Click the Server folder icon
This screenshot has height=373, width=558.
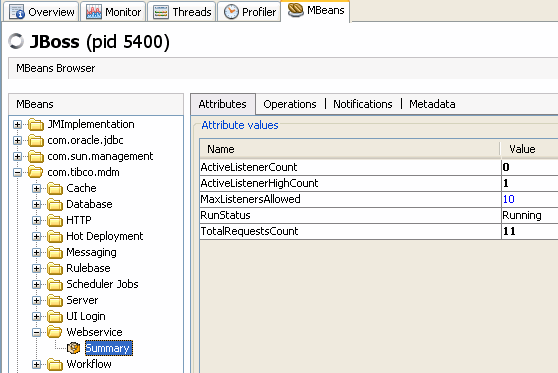pos(55,301)
